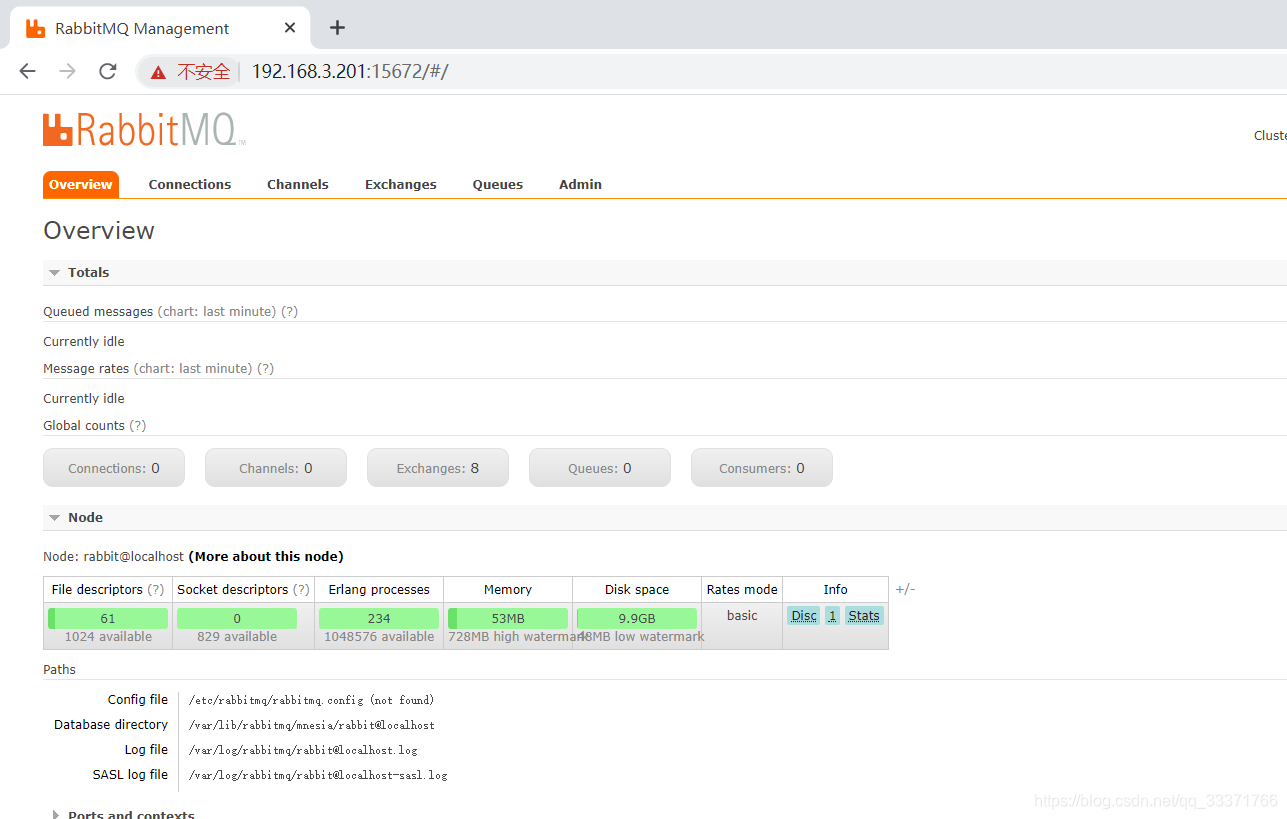Open the Admin tab
This screenshot has width=1287, height=819.
580,184
